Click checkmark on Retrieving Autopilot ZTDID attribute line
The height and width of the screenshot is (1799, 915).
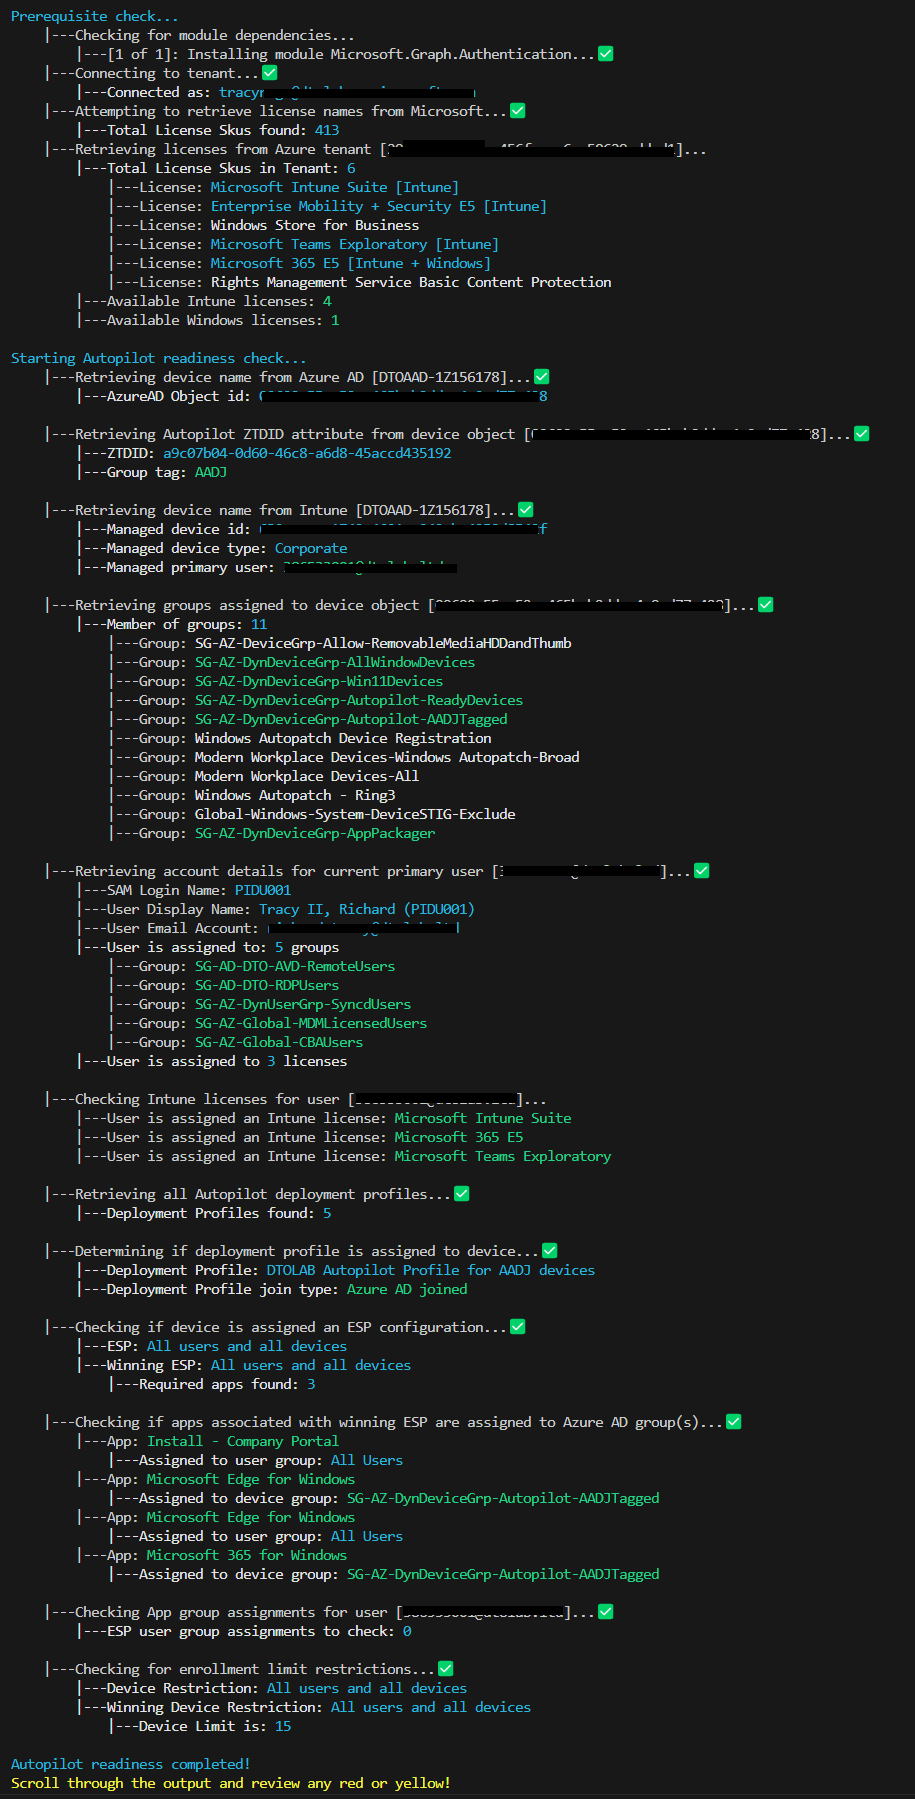pos(862,434)
